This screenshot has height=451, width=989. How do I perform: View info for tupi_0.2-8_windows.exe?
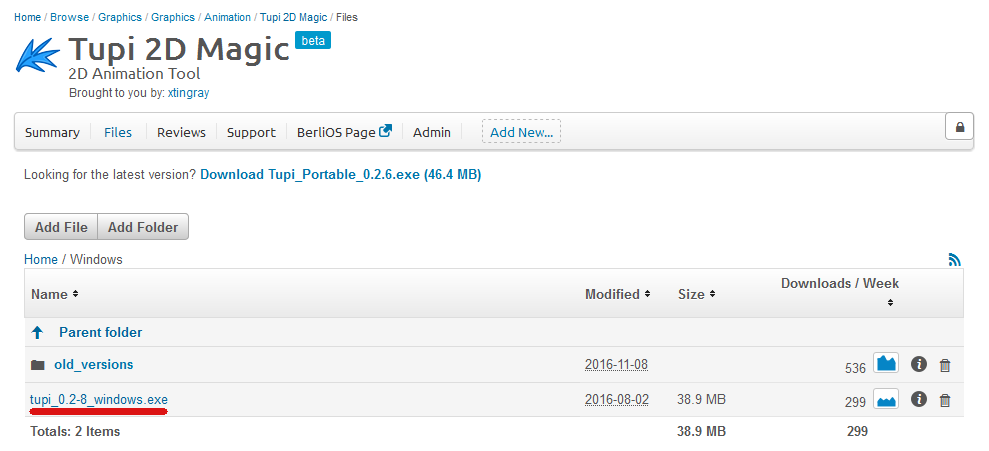[919, 400]
